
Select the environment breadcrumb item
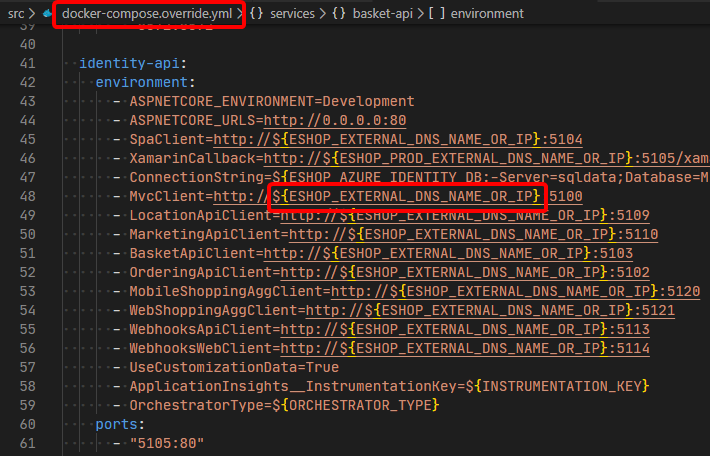click(486, 14)
